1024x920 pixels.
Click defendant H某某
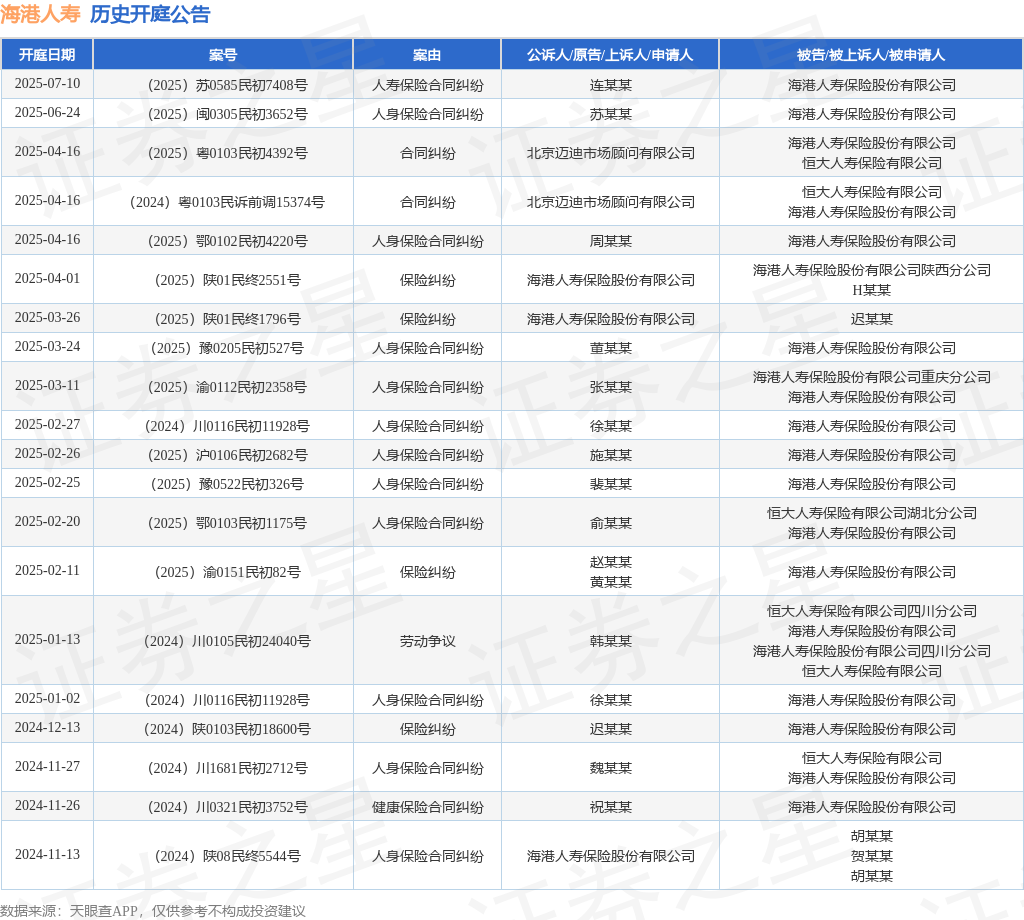point(871,290)
